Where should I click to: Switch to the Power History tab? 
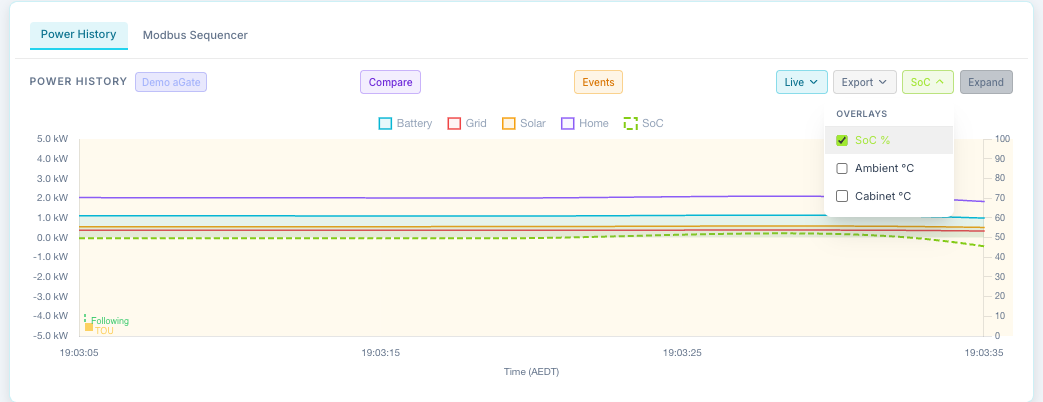pos(78,35)
